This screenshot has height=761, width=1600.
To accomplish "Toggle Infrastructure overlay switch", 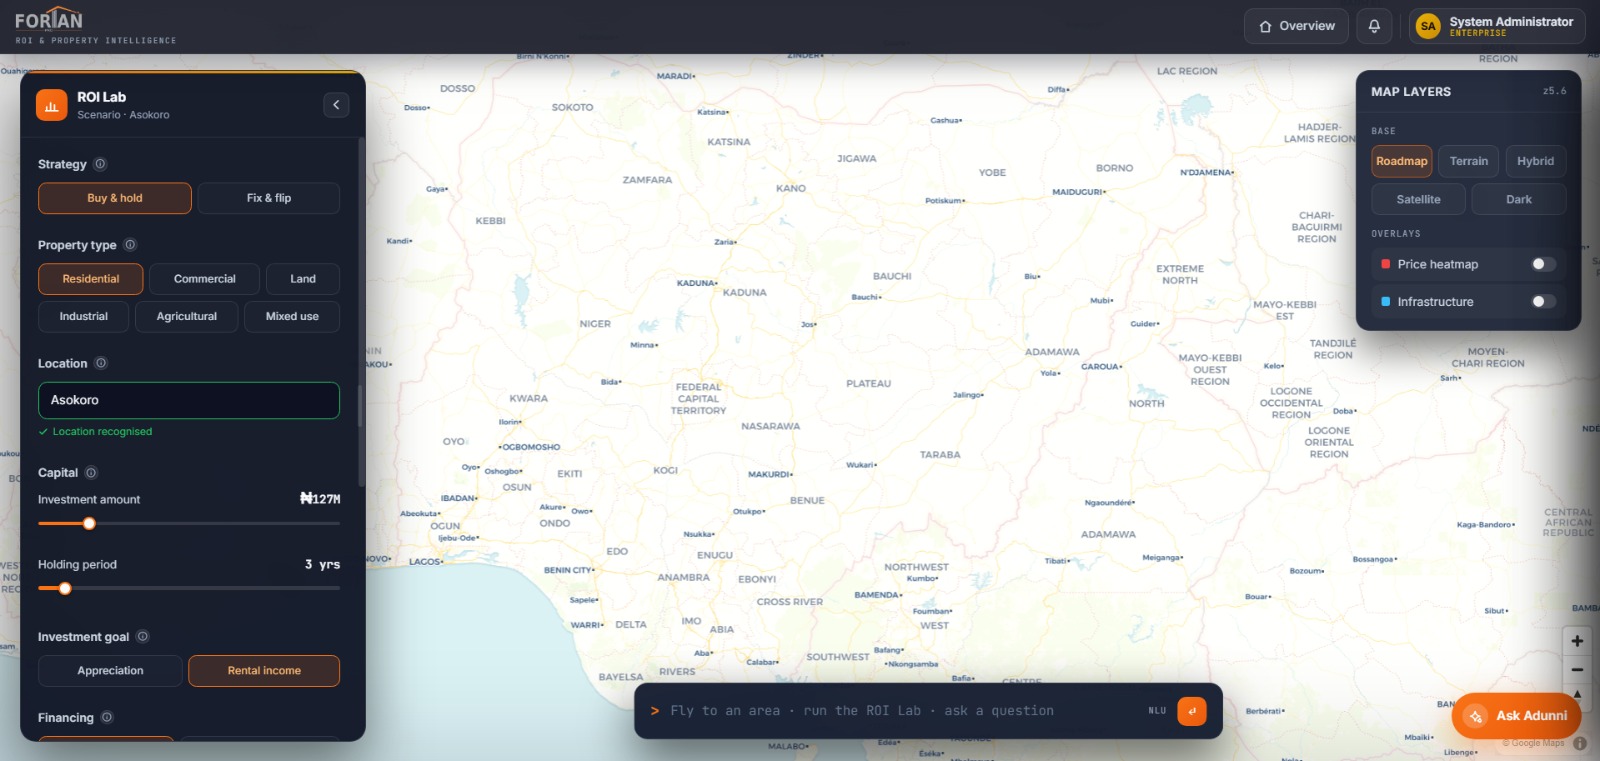I will point(1543,302).
